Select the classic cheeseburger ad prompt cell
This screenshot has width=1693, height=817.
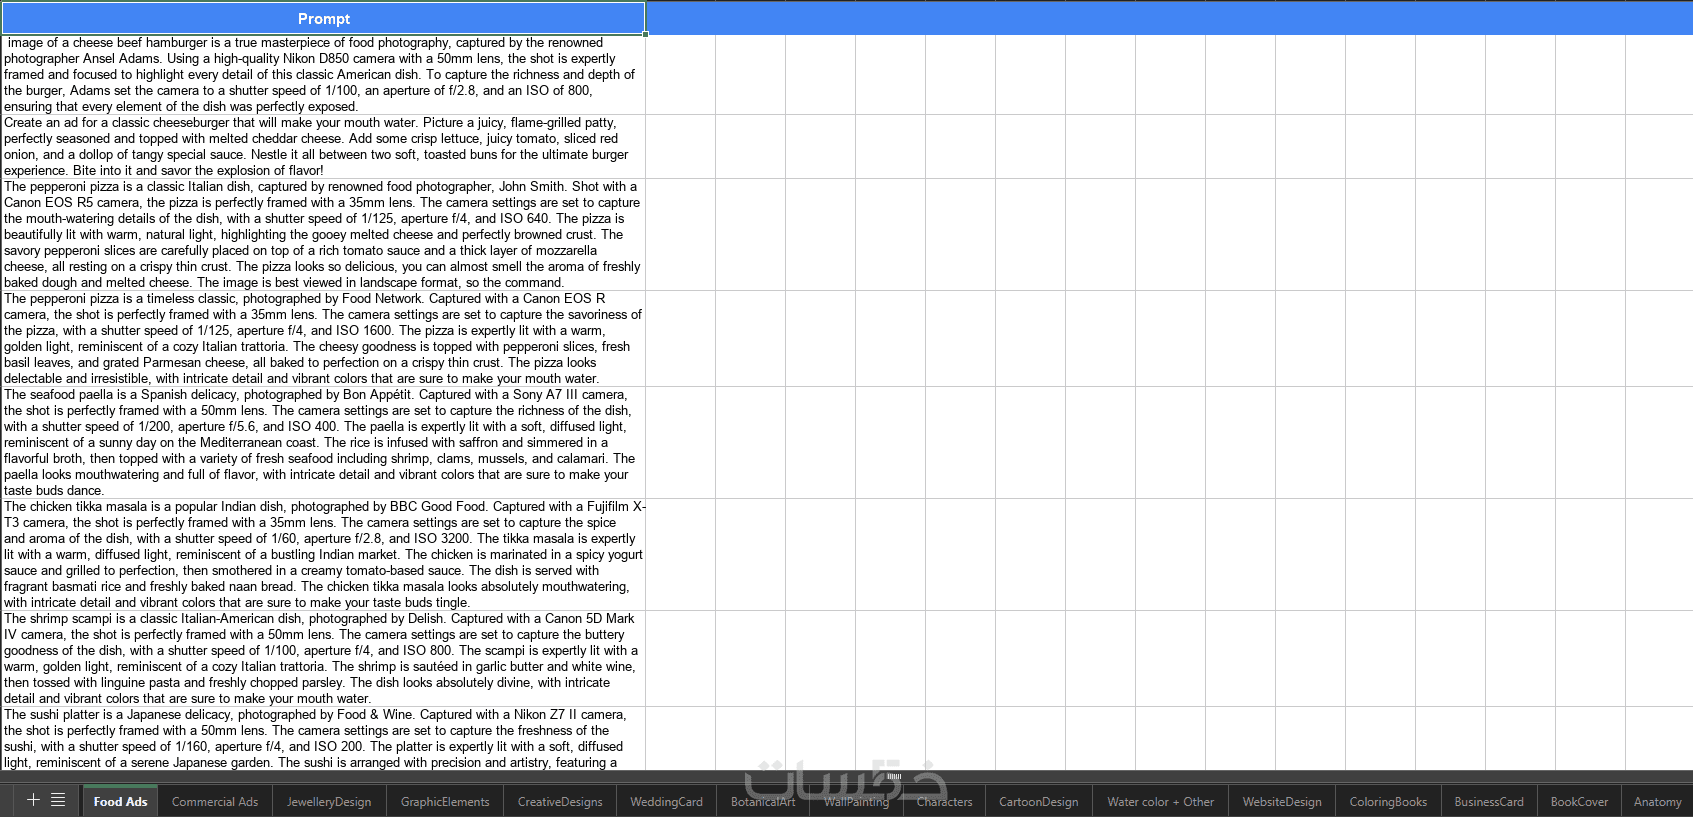323,146
